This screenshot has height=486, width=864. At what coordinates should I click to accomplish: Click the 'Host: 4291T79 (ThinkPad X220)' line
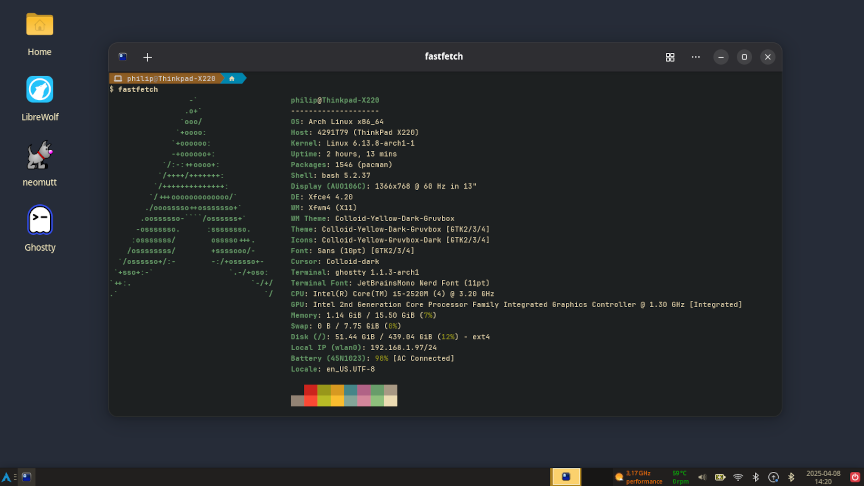pos(355,132)
